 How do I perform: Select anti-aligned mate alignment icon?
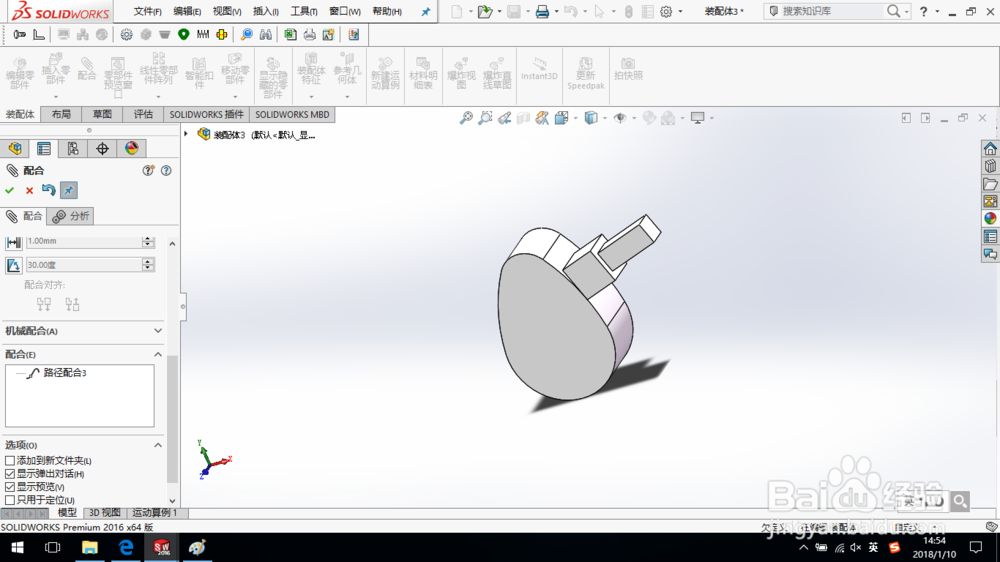coord(72,304)
